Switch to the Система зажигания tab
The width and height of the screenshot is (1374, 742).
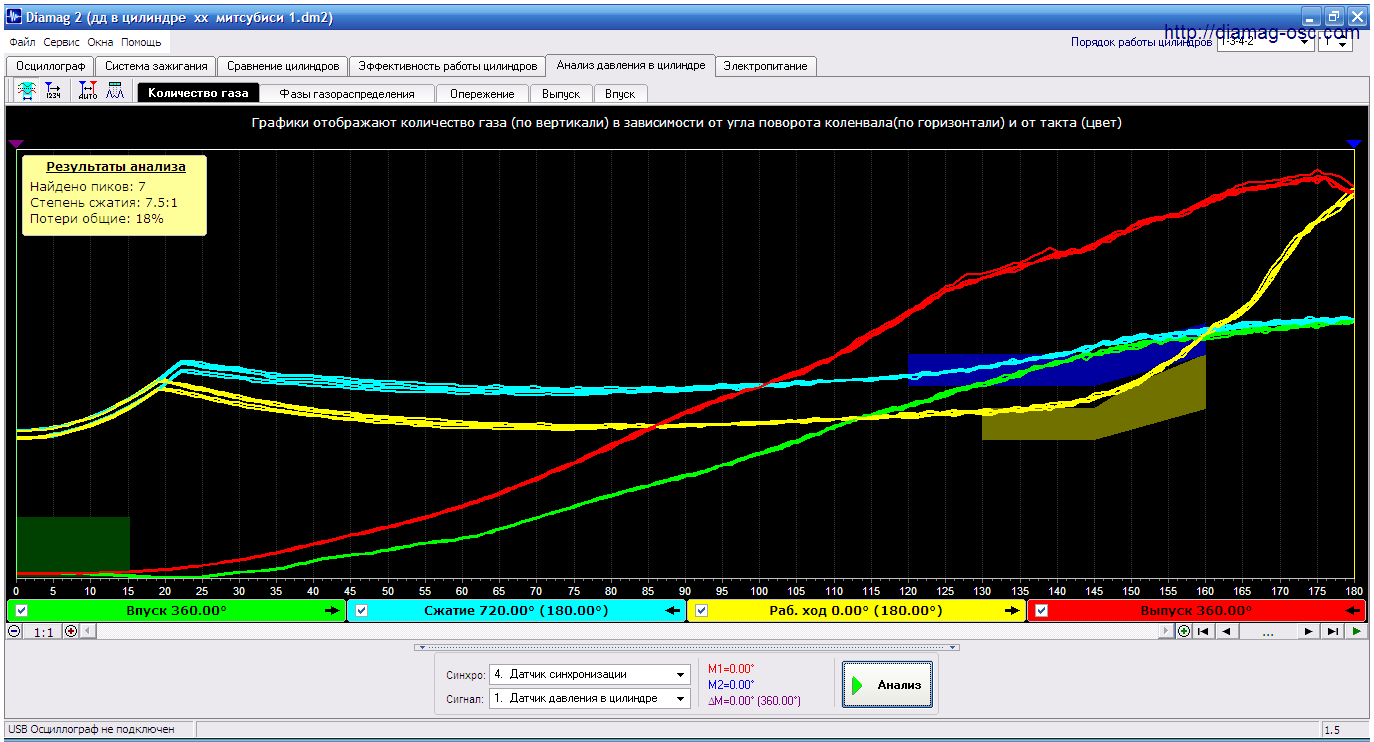point(156,66)
